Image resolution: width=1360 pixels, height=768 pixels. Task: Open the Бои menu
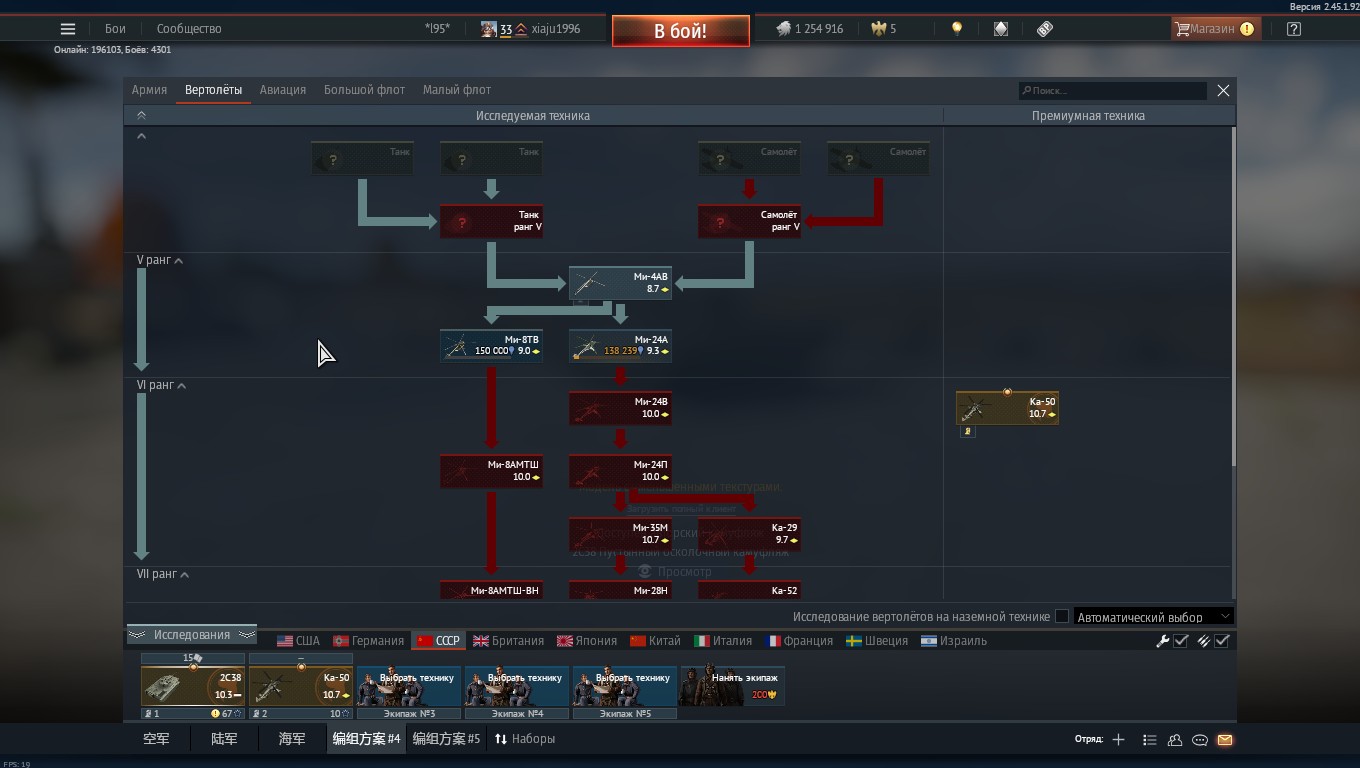(x=115, y=29)
